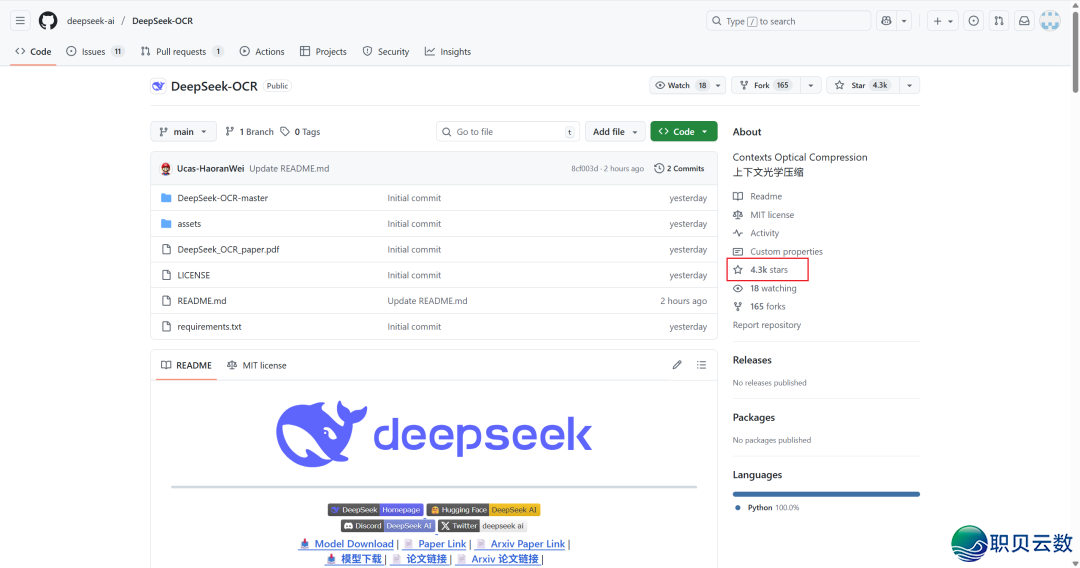Open the green Code dropdown

683,132
